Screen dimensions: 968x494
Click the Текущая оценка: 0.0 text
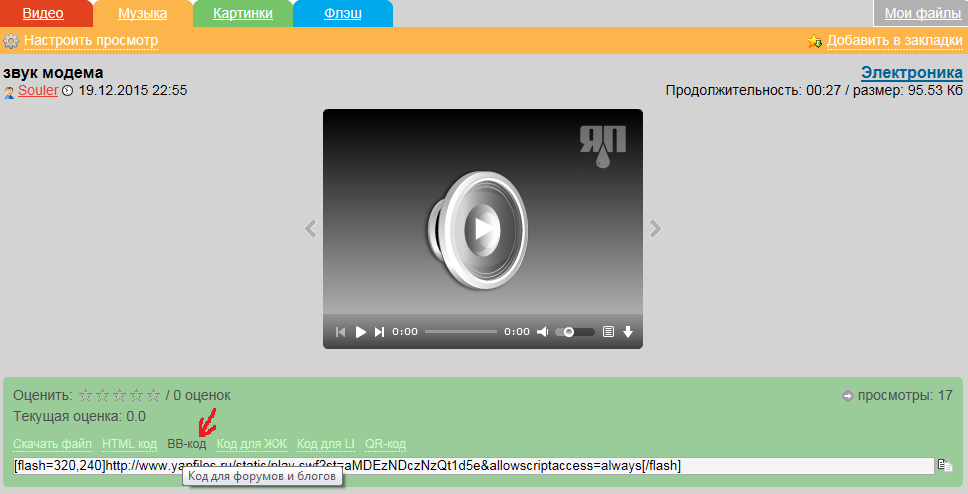[x=79, y=417]
